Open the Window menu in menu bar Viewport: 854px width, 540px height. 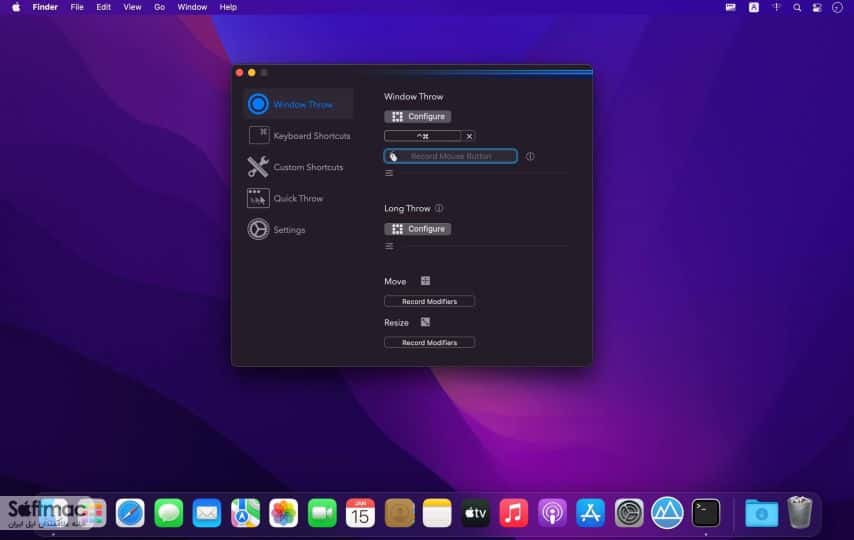pos(192,7)
